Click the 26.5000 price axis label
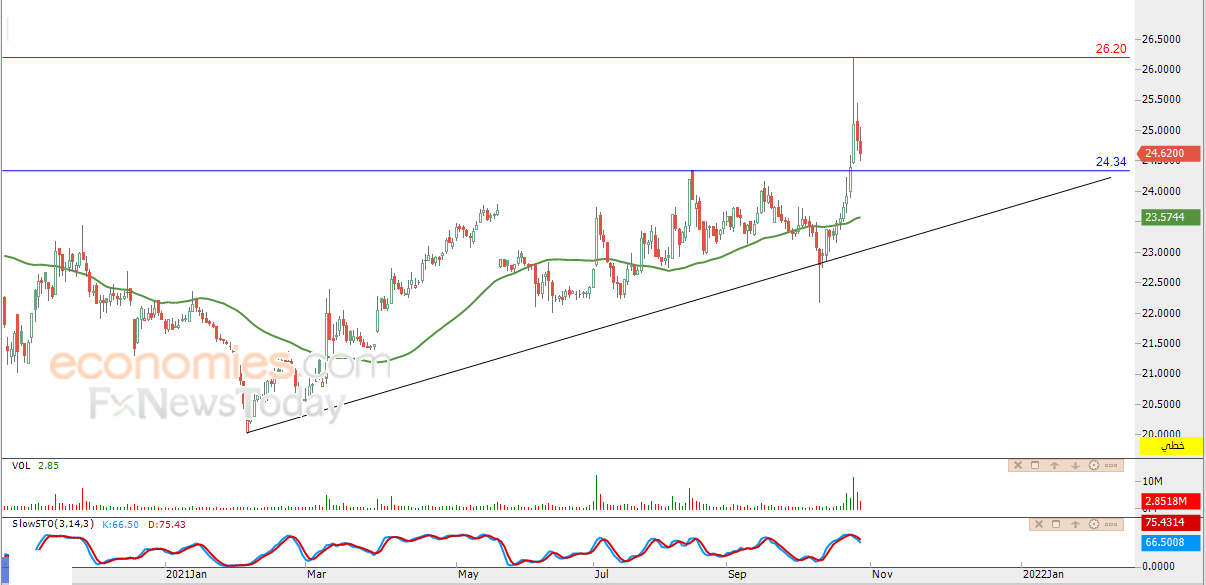Screen dimensions: 1206x585 coord(1164,39)
